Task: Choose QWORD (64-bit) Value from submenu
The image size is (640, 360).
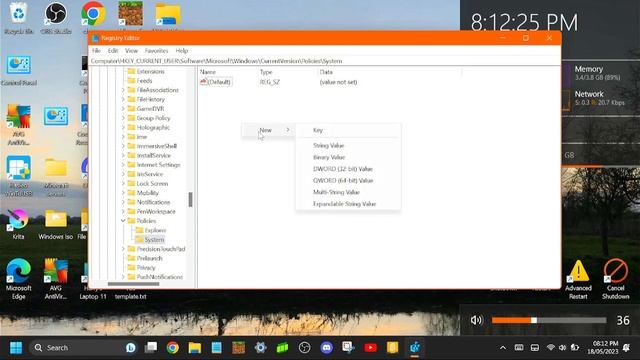Action: 348,180
